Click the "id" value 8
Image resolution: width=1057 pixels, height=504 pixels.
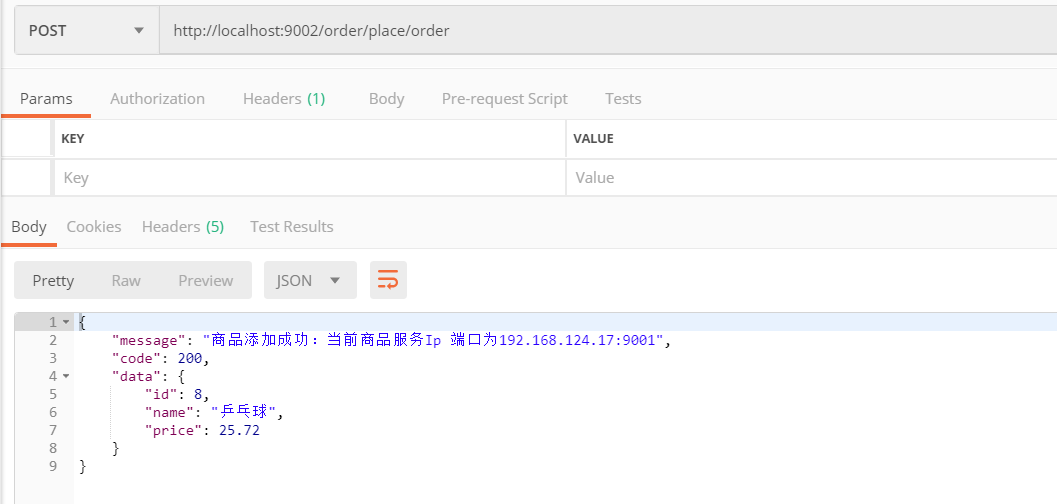(198, 394)
